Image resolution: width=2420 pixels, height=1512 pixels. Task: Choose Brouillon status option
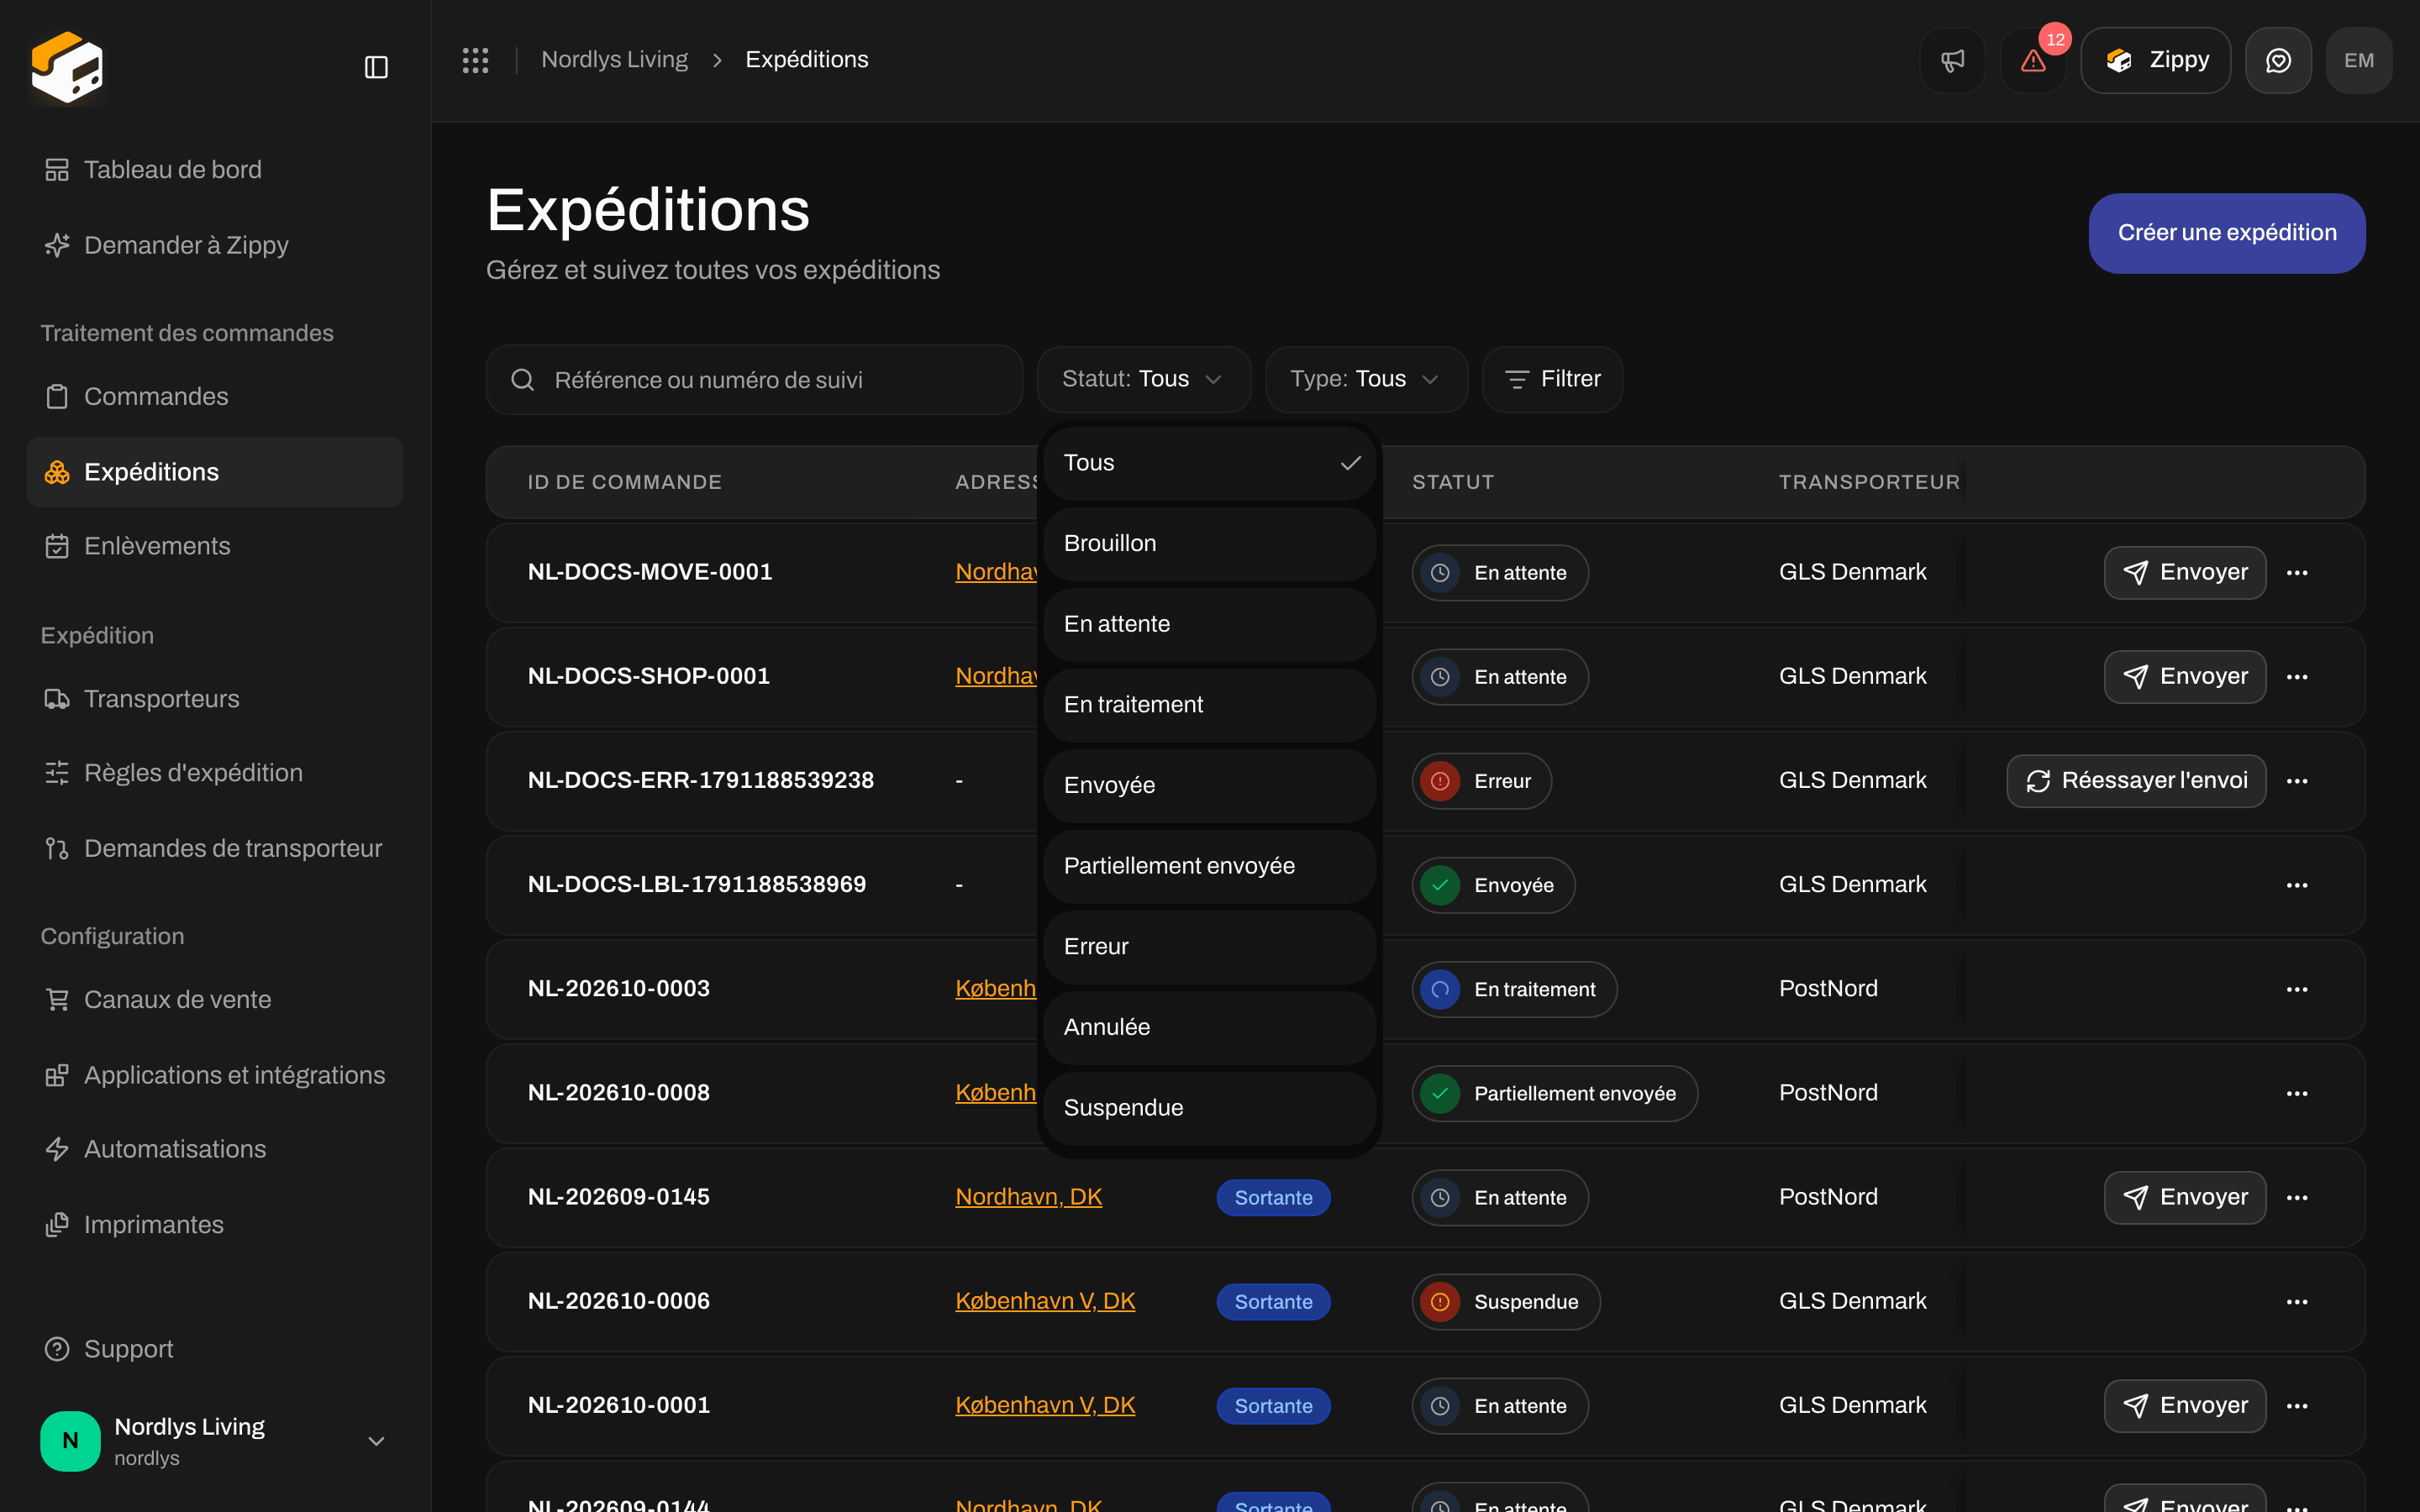[x=1209, y=544]
